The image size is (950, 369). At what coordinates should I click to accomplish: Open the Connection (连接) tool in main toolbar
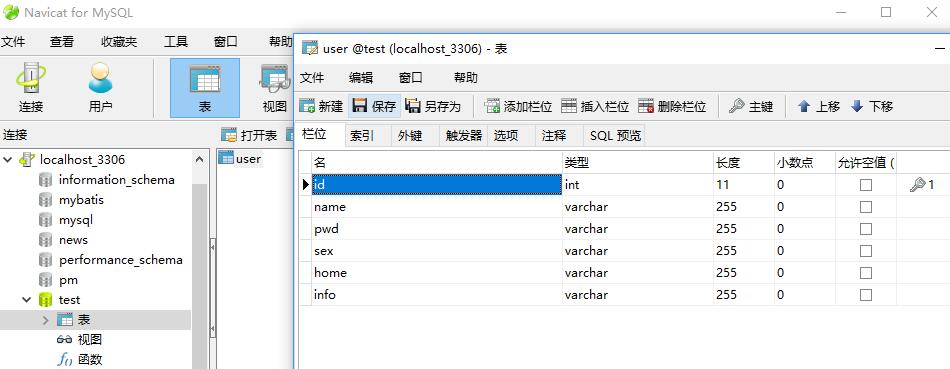(31, 88)
